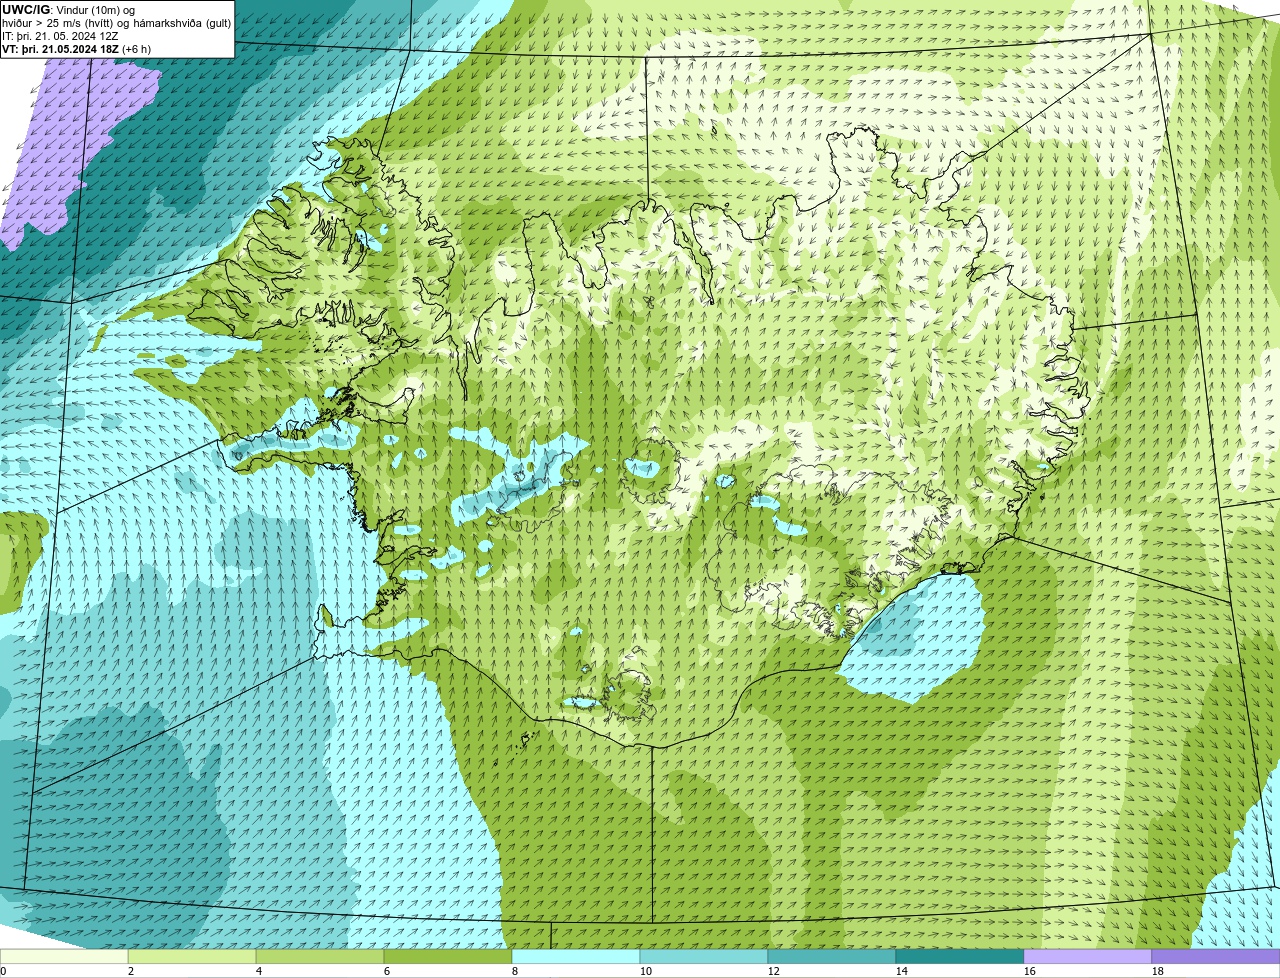Click the legend scale label '2'

coord(131,971)
